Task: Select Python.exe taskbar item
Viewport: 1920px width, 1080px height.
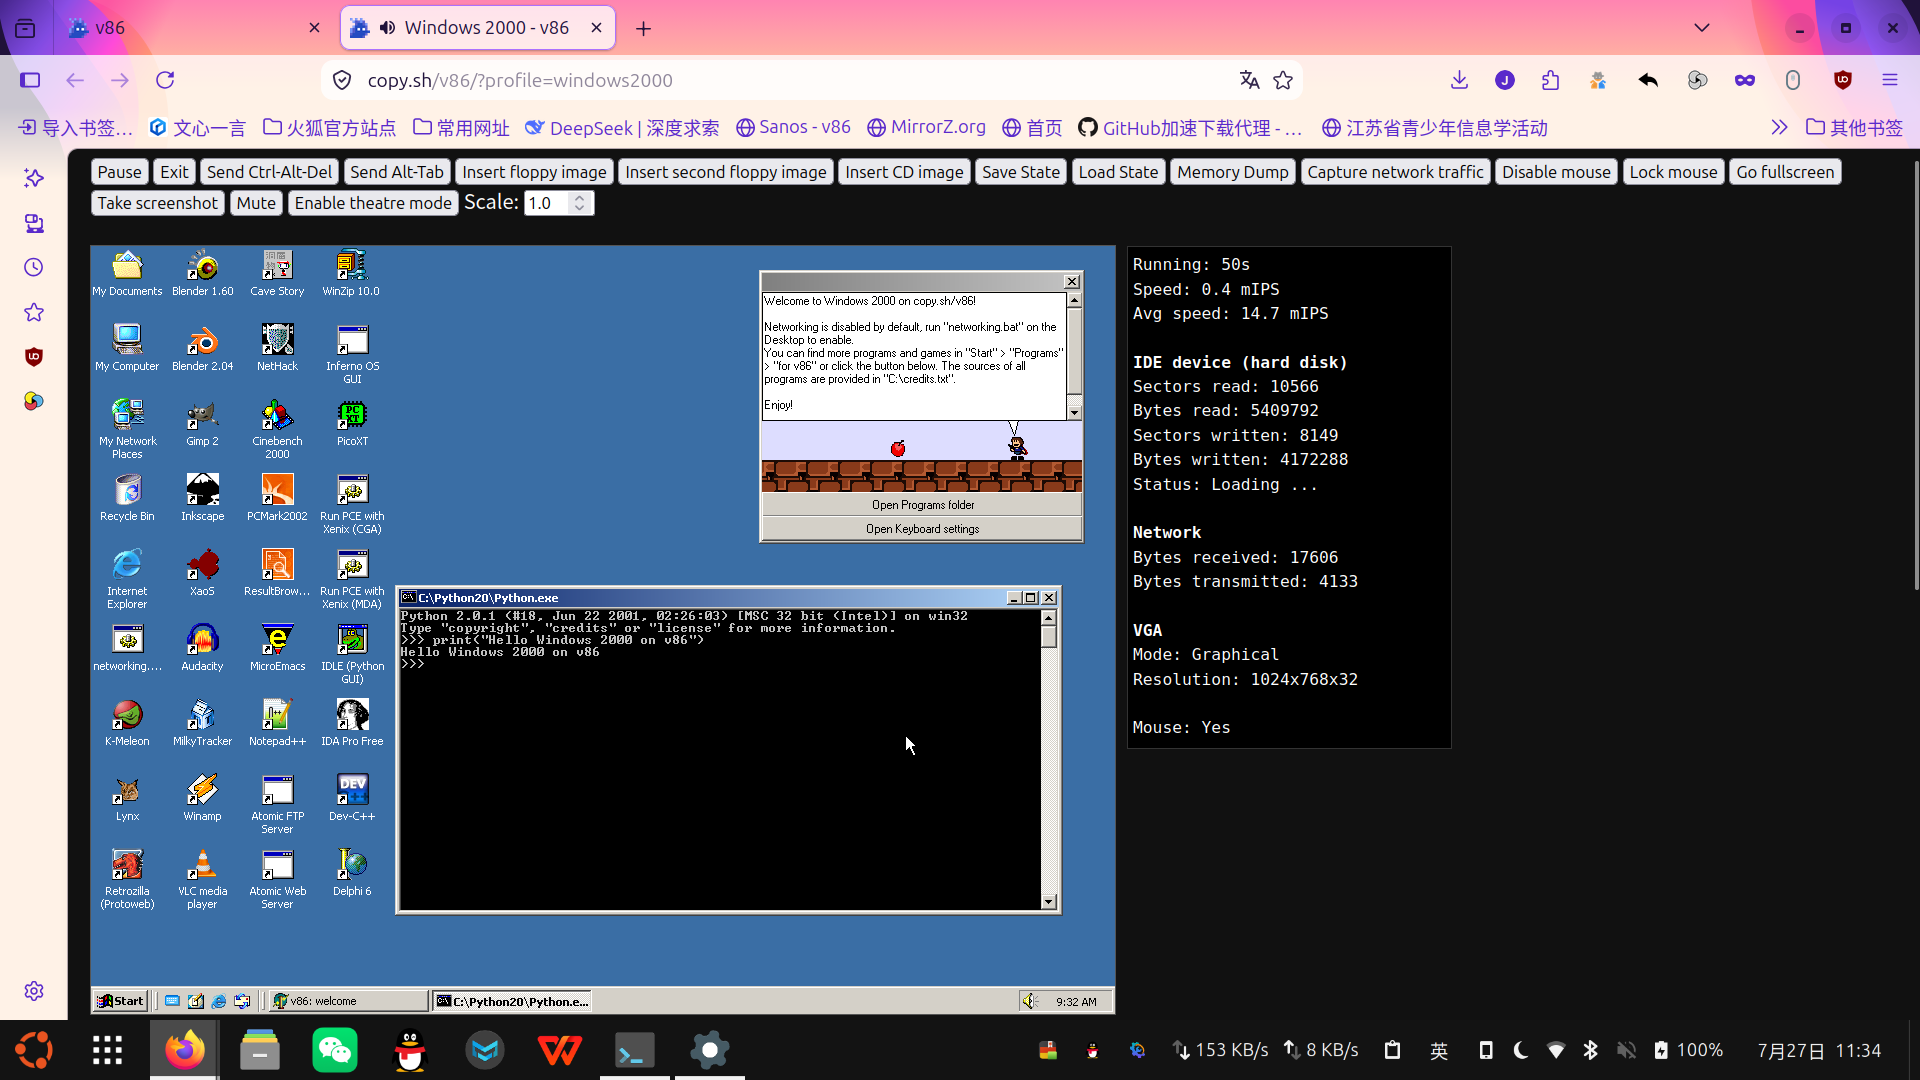Action: (x=512, y=1001)
